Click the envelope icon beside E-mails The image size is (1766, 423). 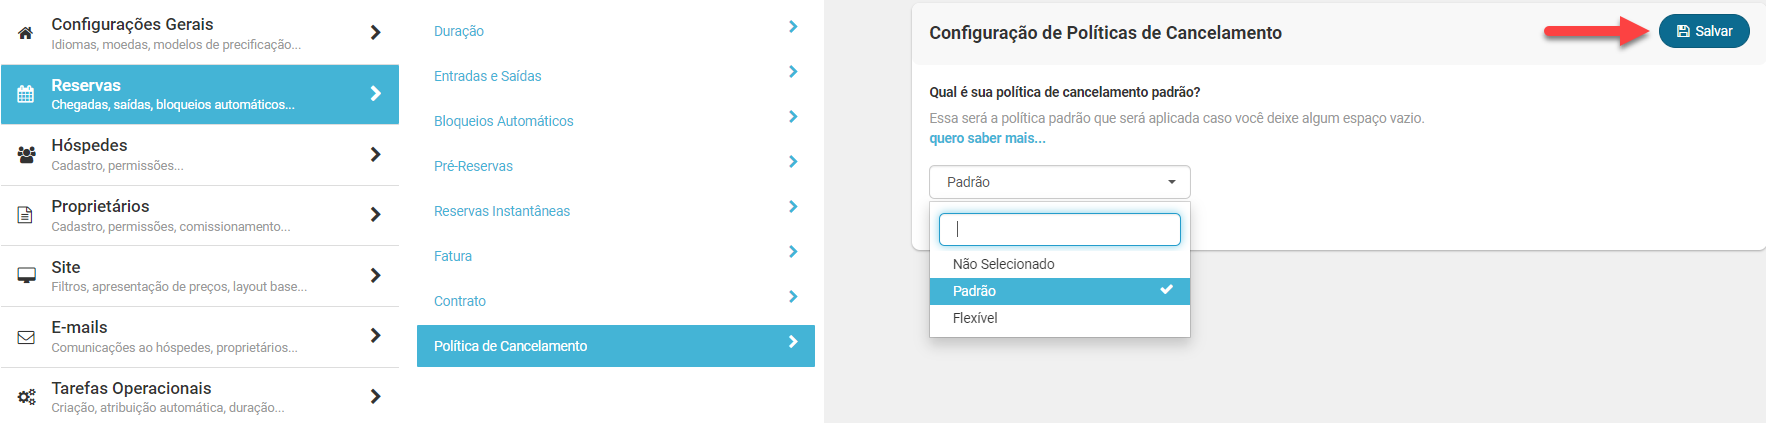(26, 337)
